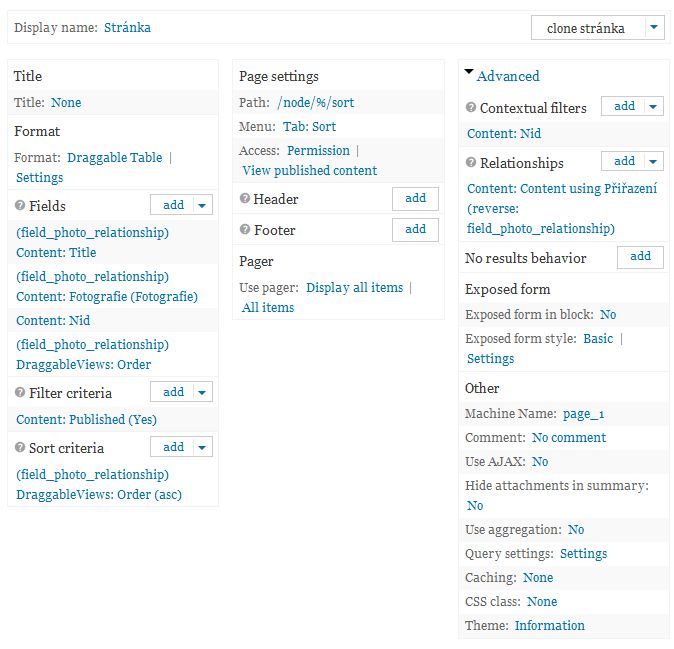Open the clone stránka dropdown arrow
Image resolution: width=674 pixels, height=649 pixels.
click(x=654, y=28)
